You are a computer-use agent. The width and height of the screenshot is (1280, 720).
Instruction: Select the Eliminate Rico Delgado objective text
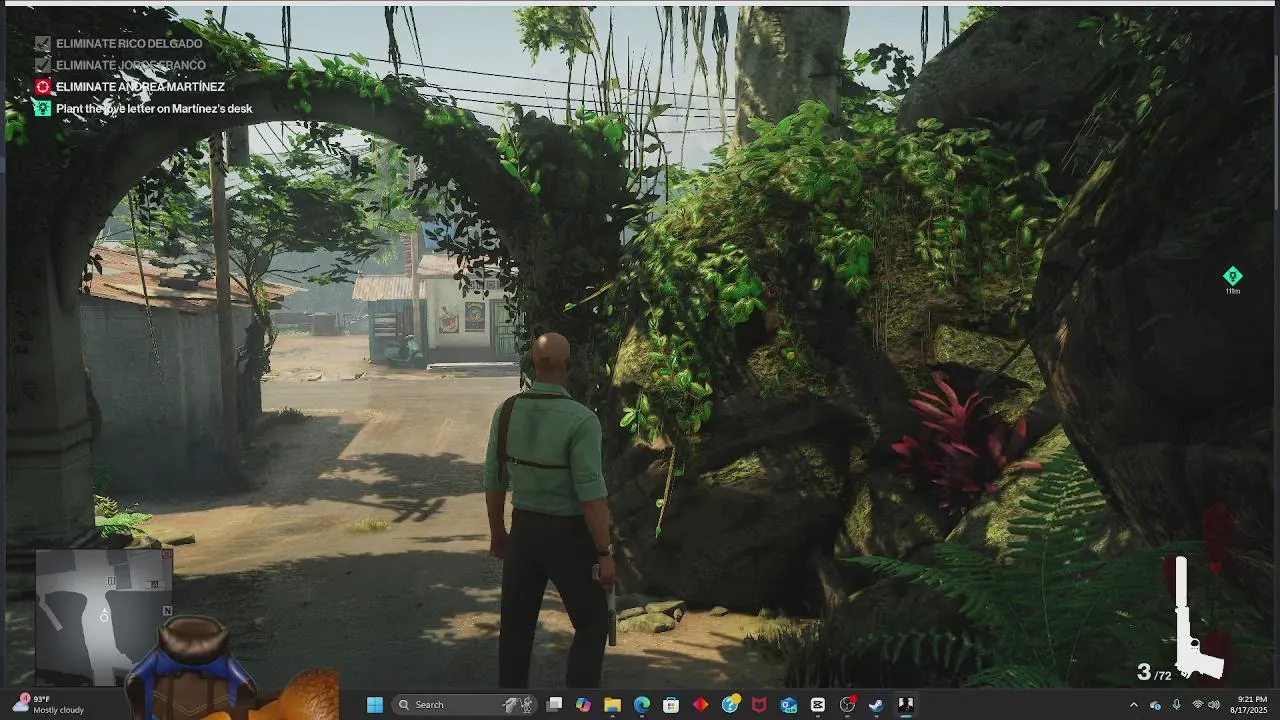(x=129, y=44)
